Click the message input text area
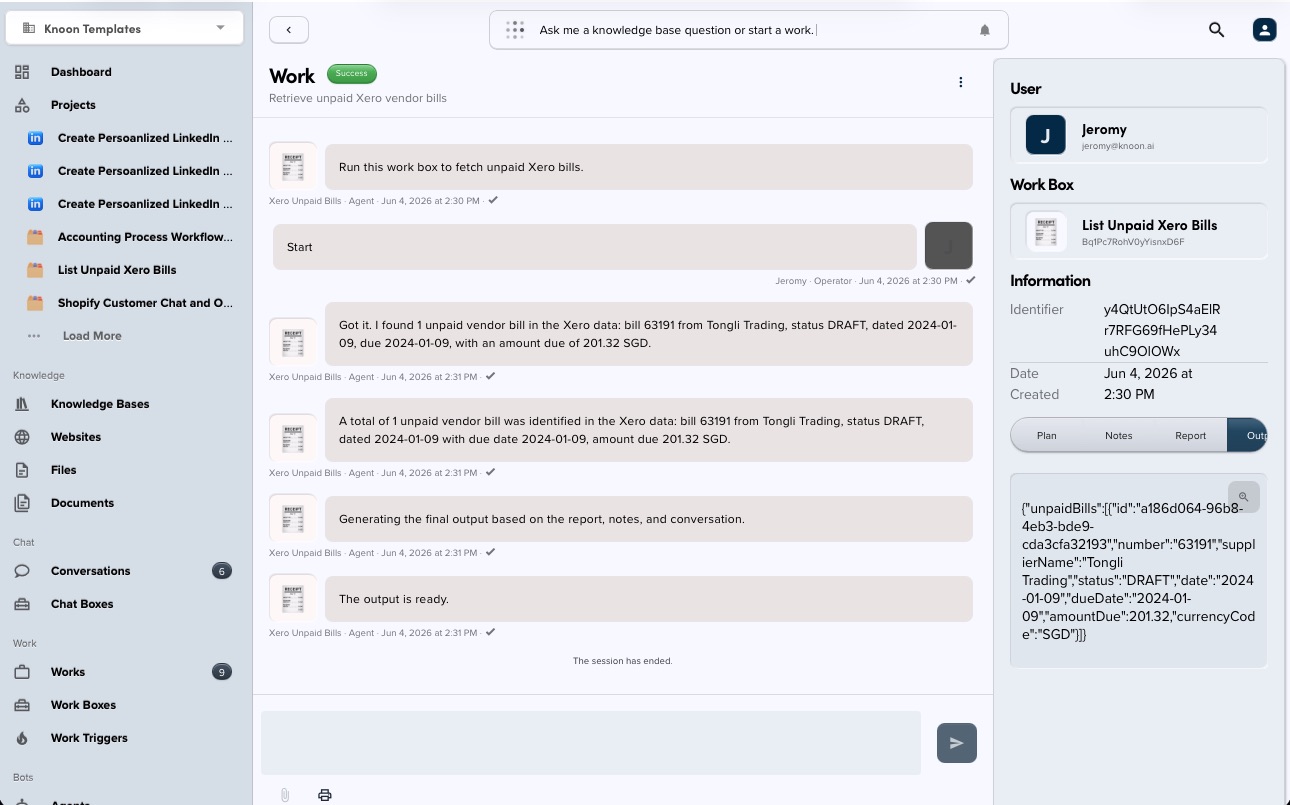The image size is (1290, 805). tap(591, 743)
